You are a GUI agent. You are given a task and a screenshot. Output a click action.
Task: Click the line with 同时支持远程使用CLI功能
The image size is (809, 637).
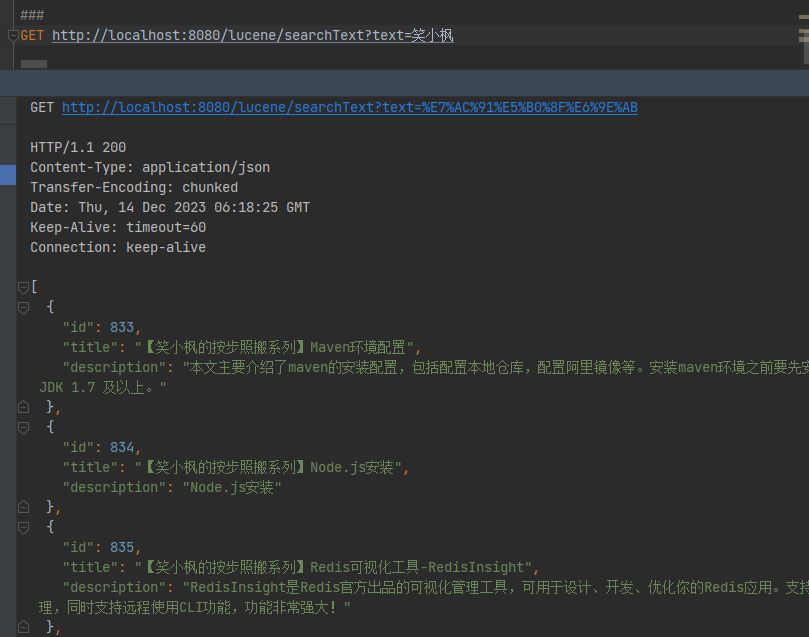[195, 607]
